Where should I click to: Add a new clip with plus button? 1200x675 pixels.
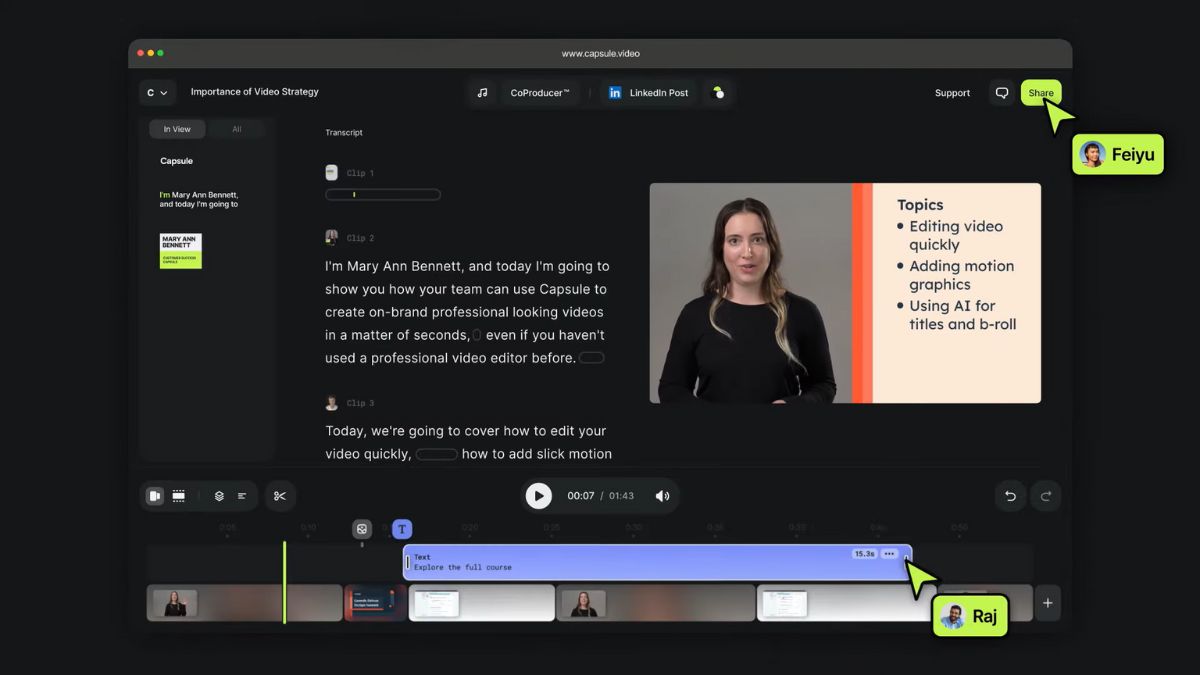pyautogui.click(x=1048, y=603)
